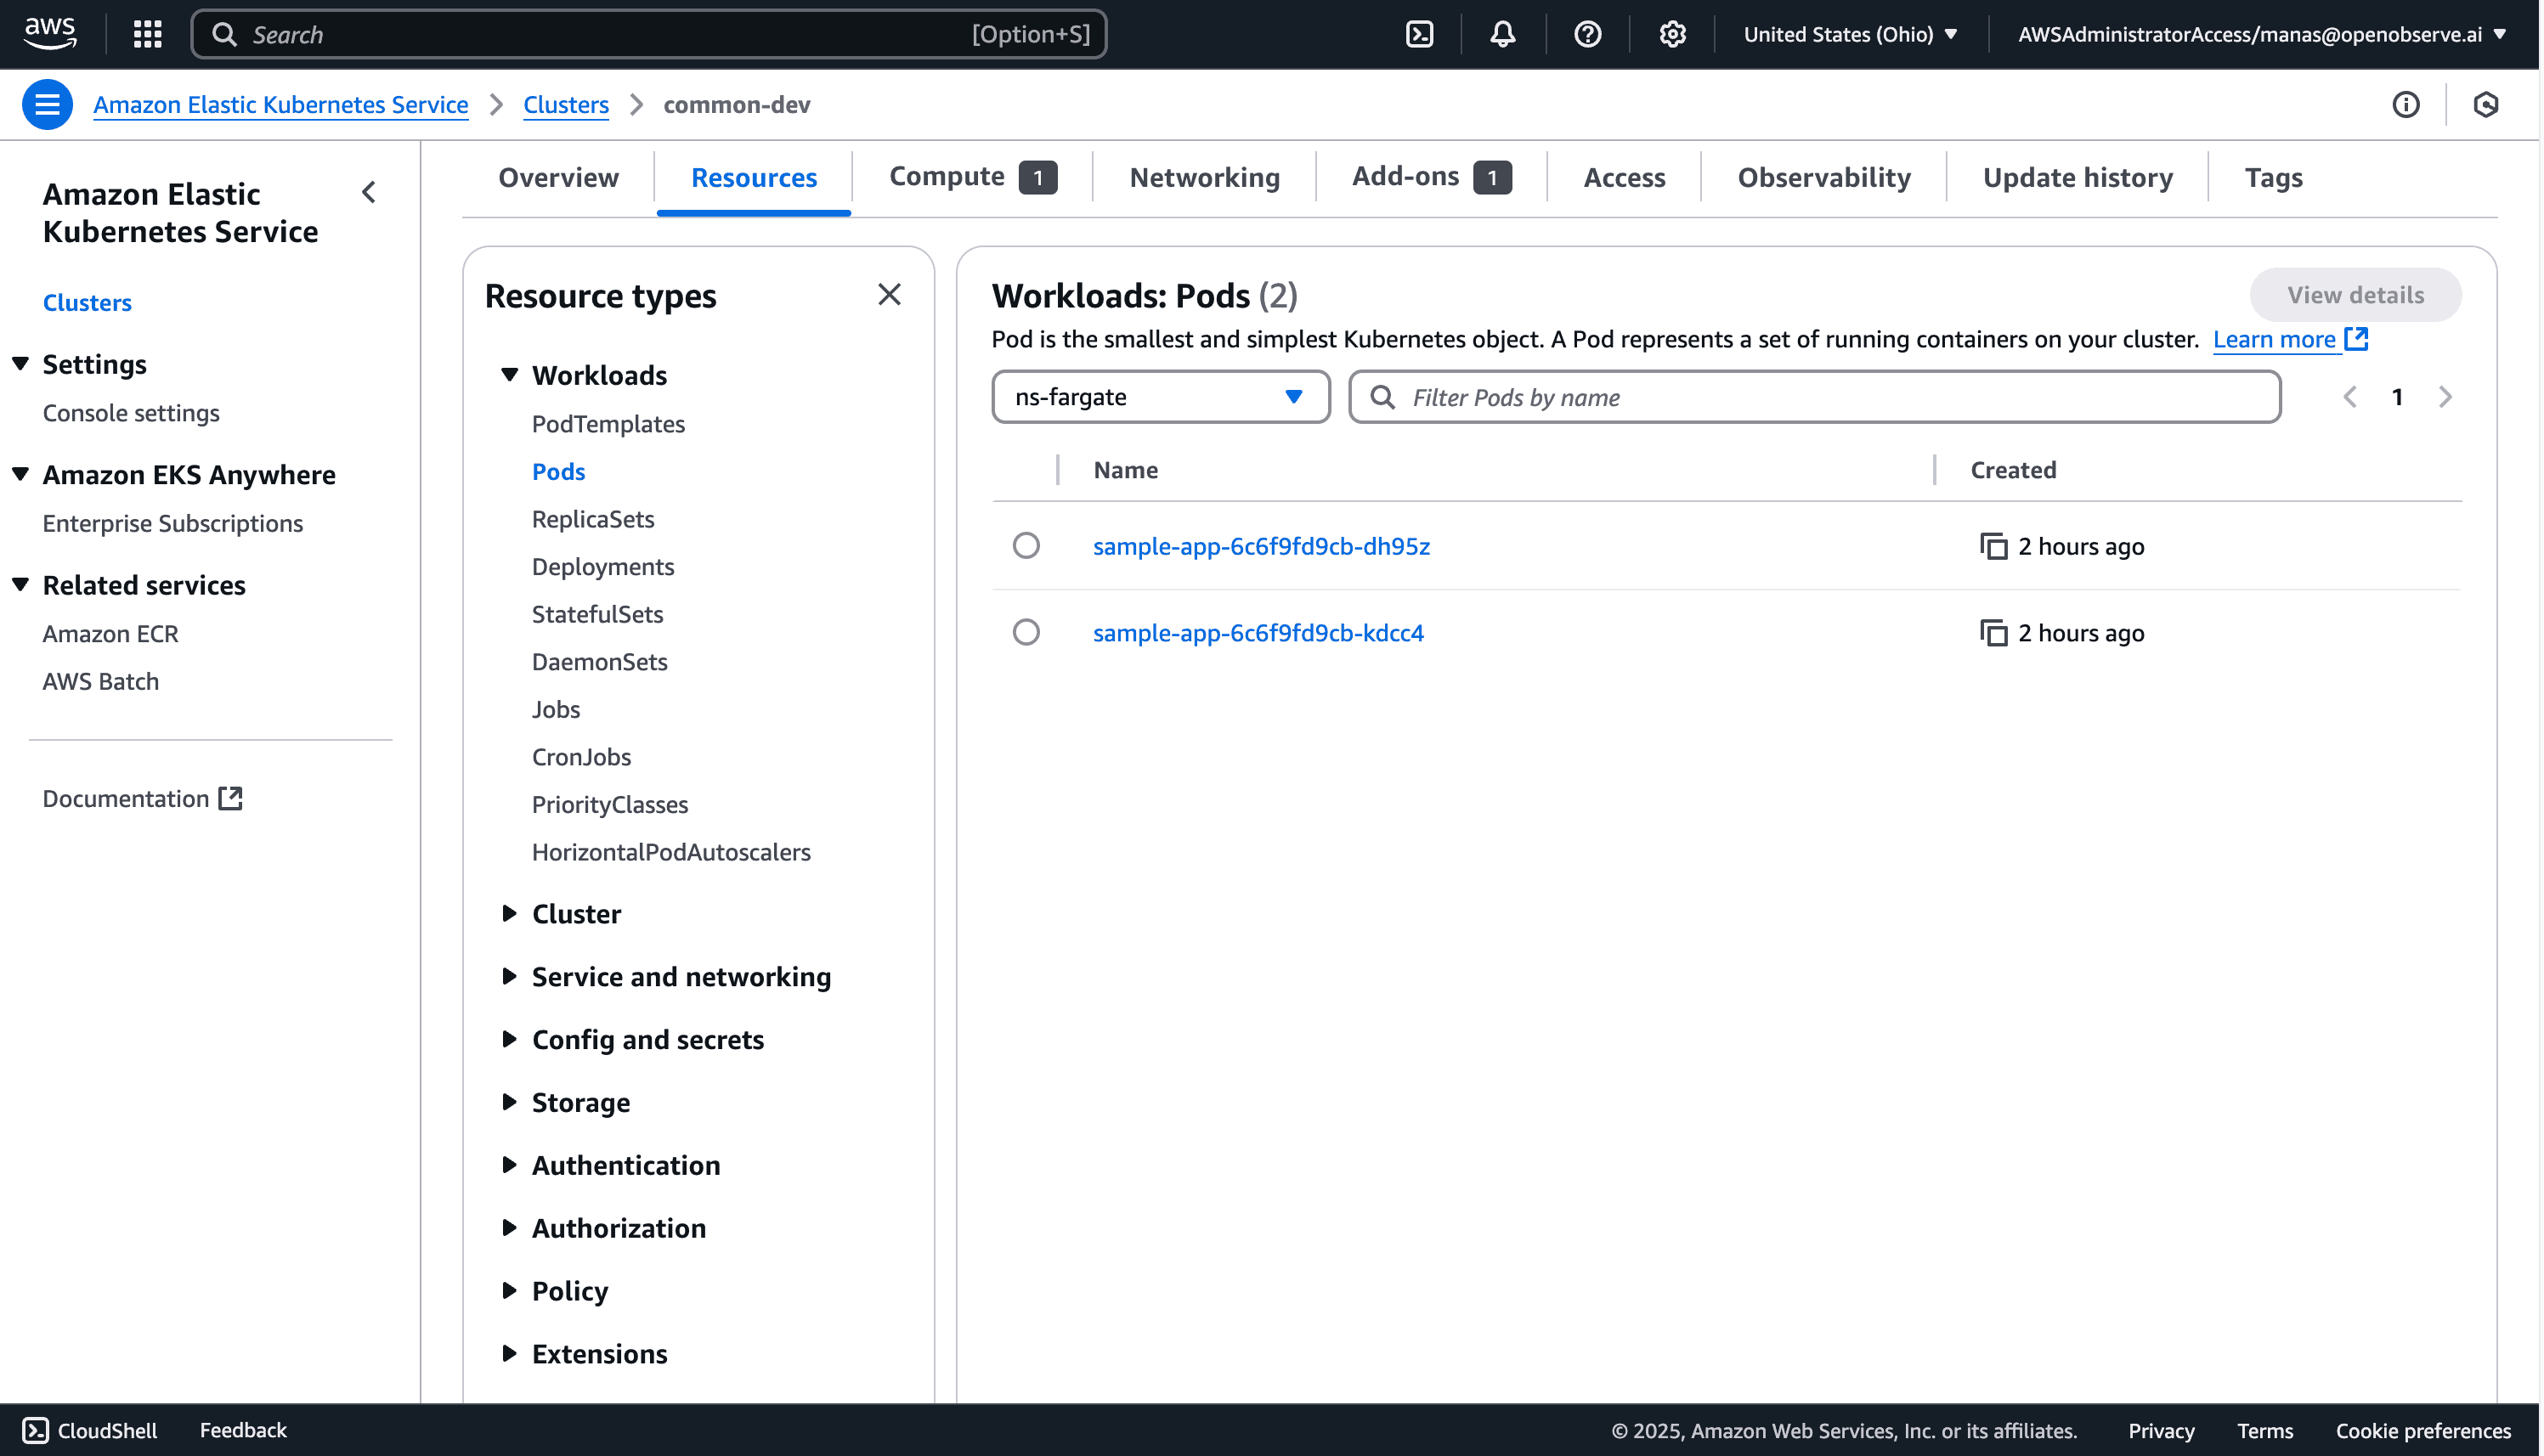The width and height of the screenshot is (2544, 1456).
Task: Click the settings gear in top bar
Action: click(x=1672, y=34)
